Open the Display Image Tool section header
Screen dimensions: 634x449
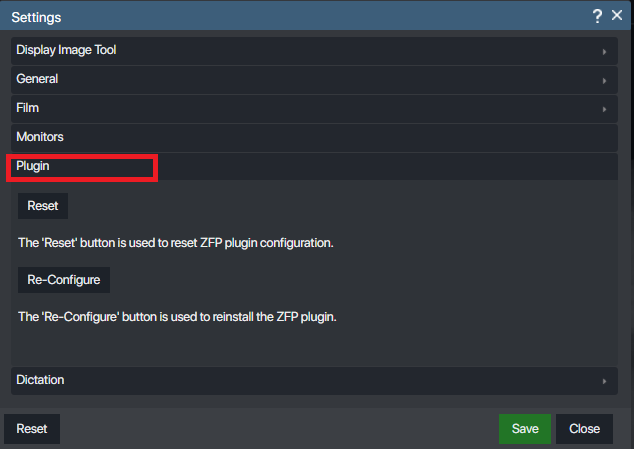click(x=66, y=50)
